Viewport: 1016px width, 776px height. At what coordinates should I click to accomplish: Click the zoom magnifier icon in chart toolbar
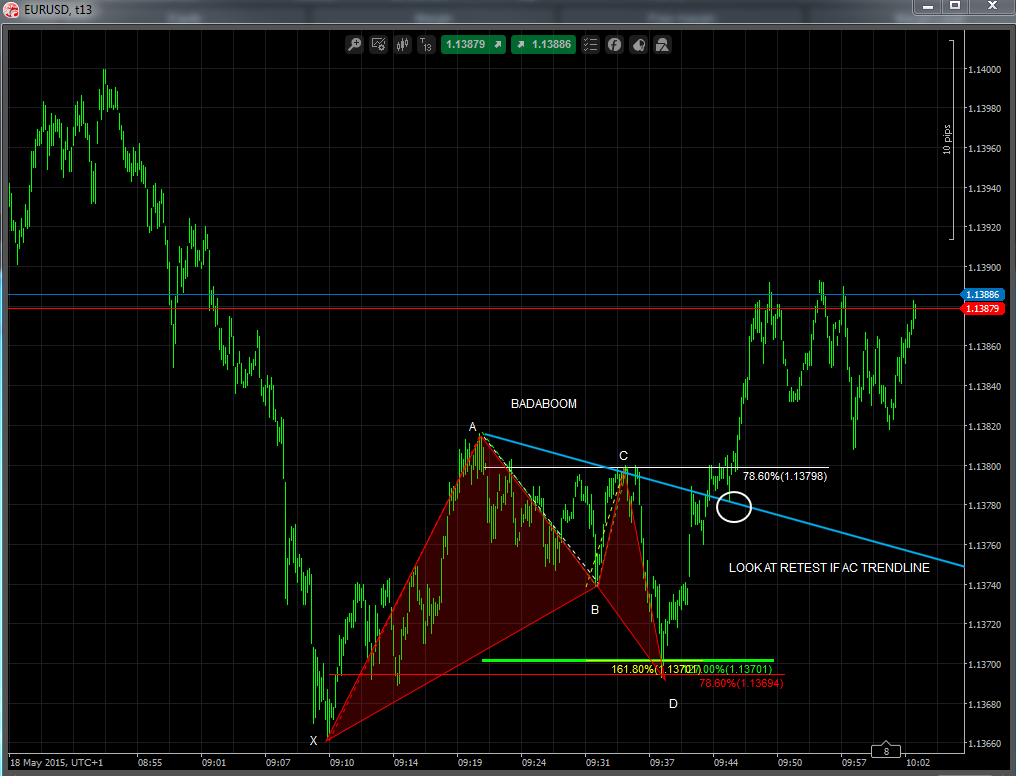click(354, 45)
